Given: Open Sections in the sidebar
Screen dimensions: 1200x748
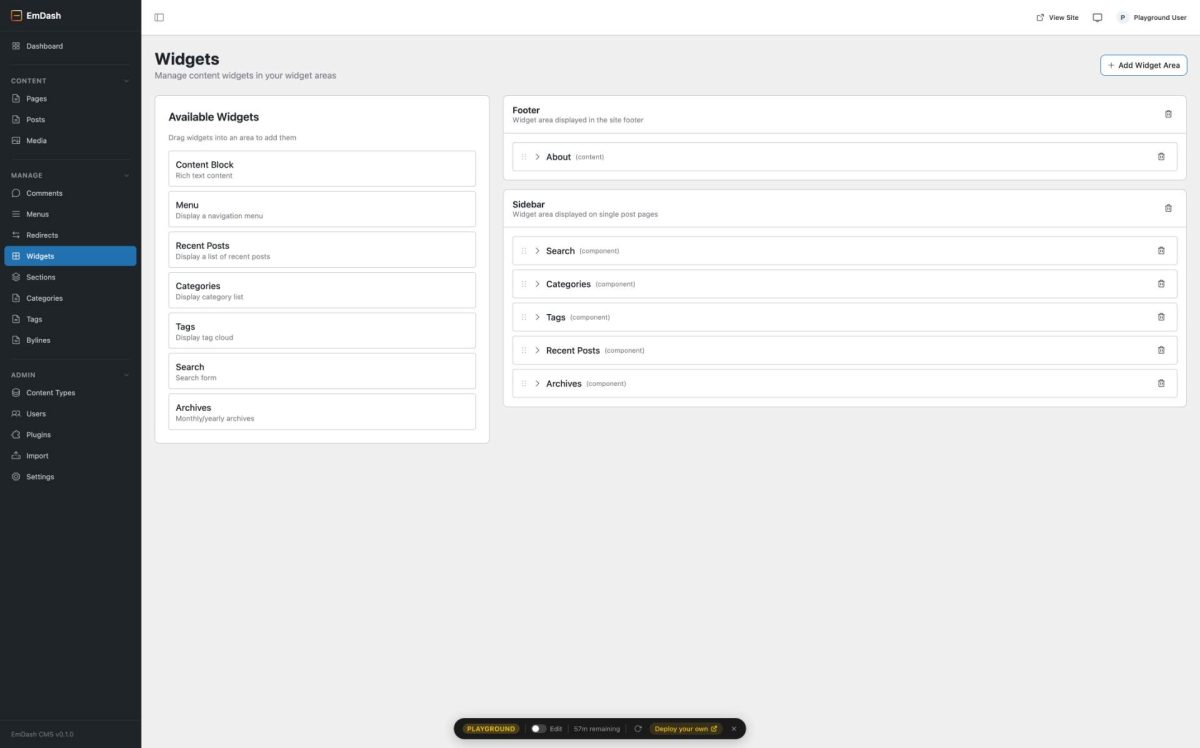Looking at the screenshot, I should (x=70, y=277).
